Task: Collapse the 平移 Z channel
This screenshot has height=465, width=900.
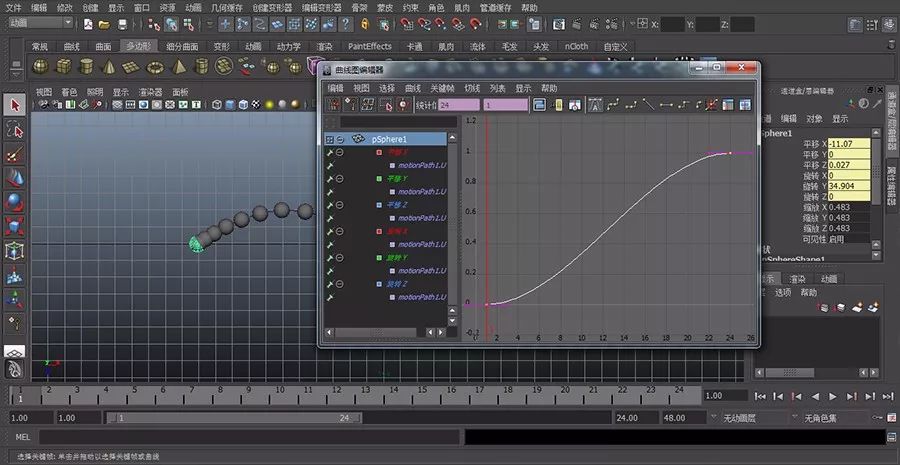Action: click(x=340, y=205)
